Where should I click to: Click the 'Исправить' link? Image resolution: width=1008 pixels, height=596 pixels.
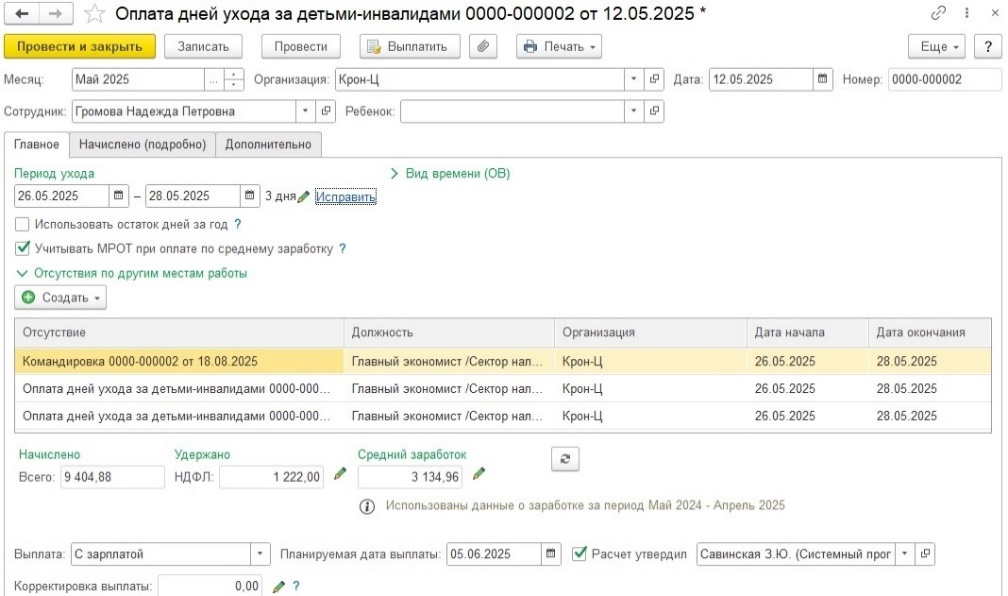[x=346, y=197]
